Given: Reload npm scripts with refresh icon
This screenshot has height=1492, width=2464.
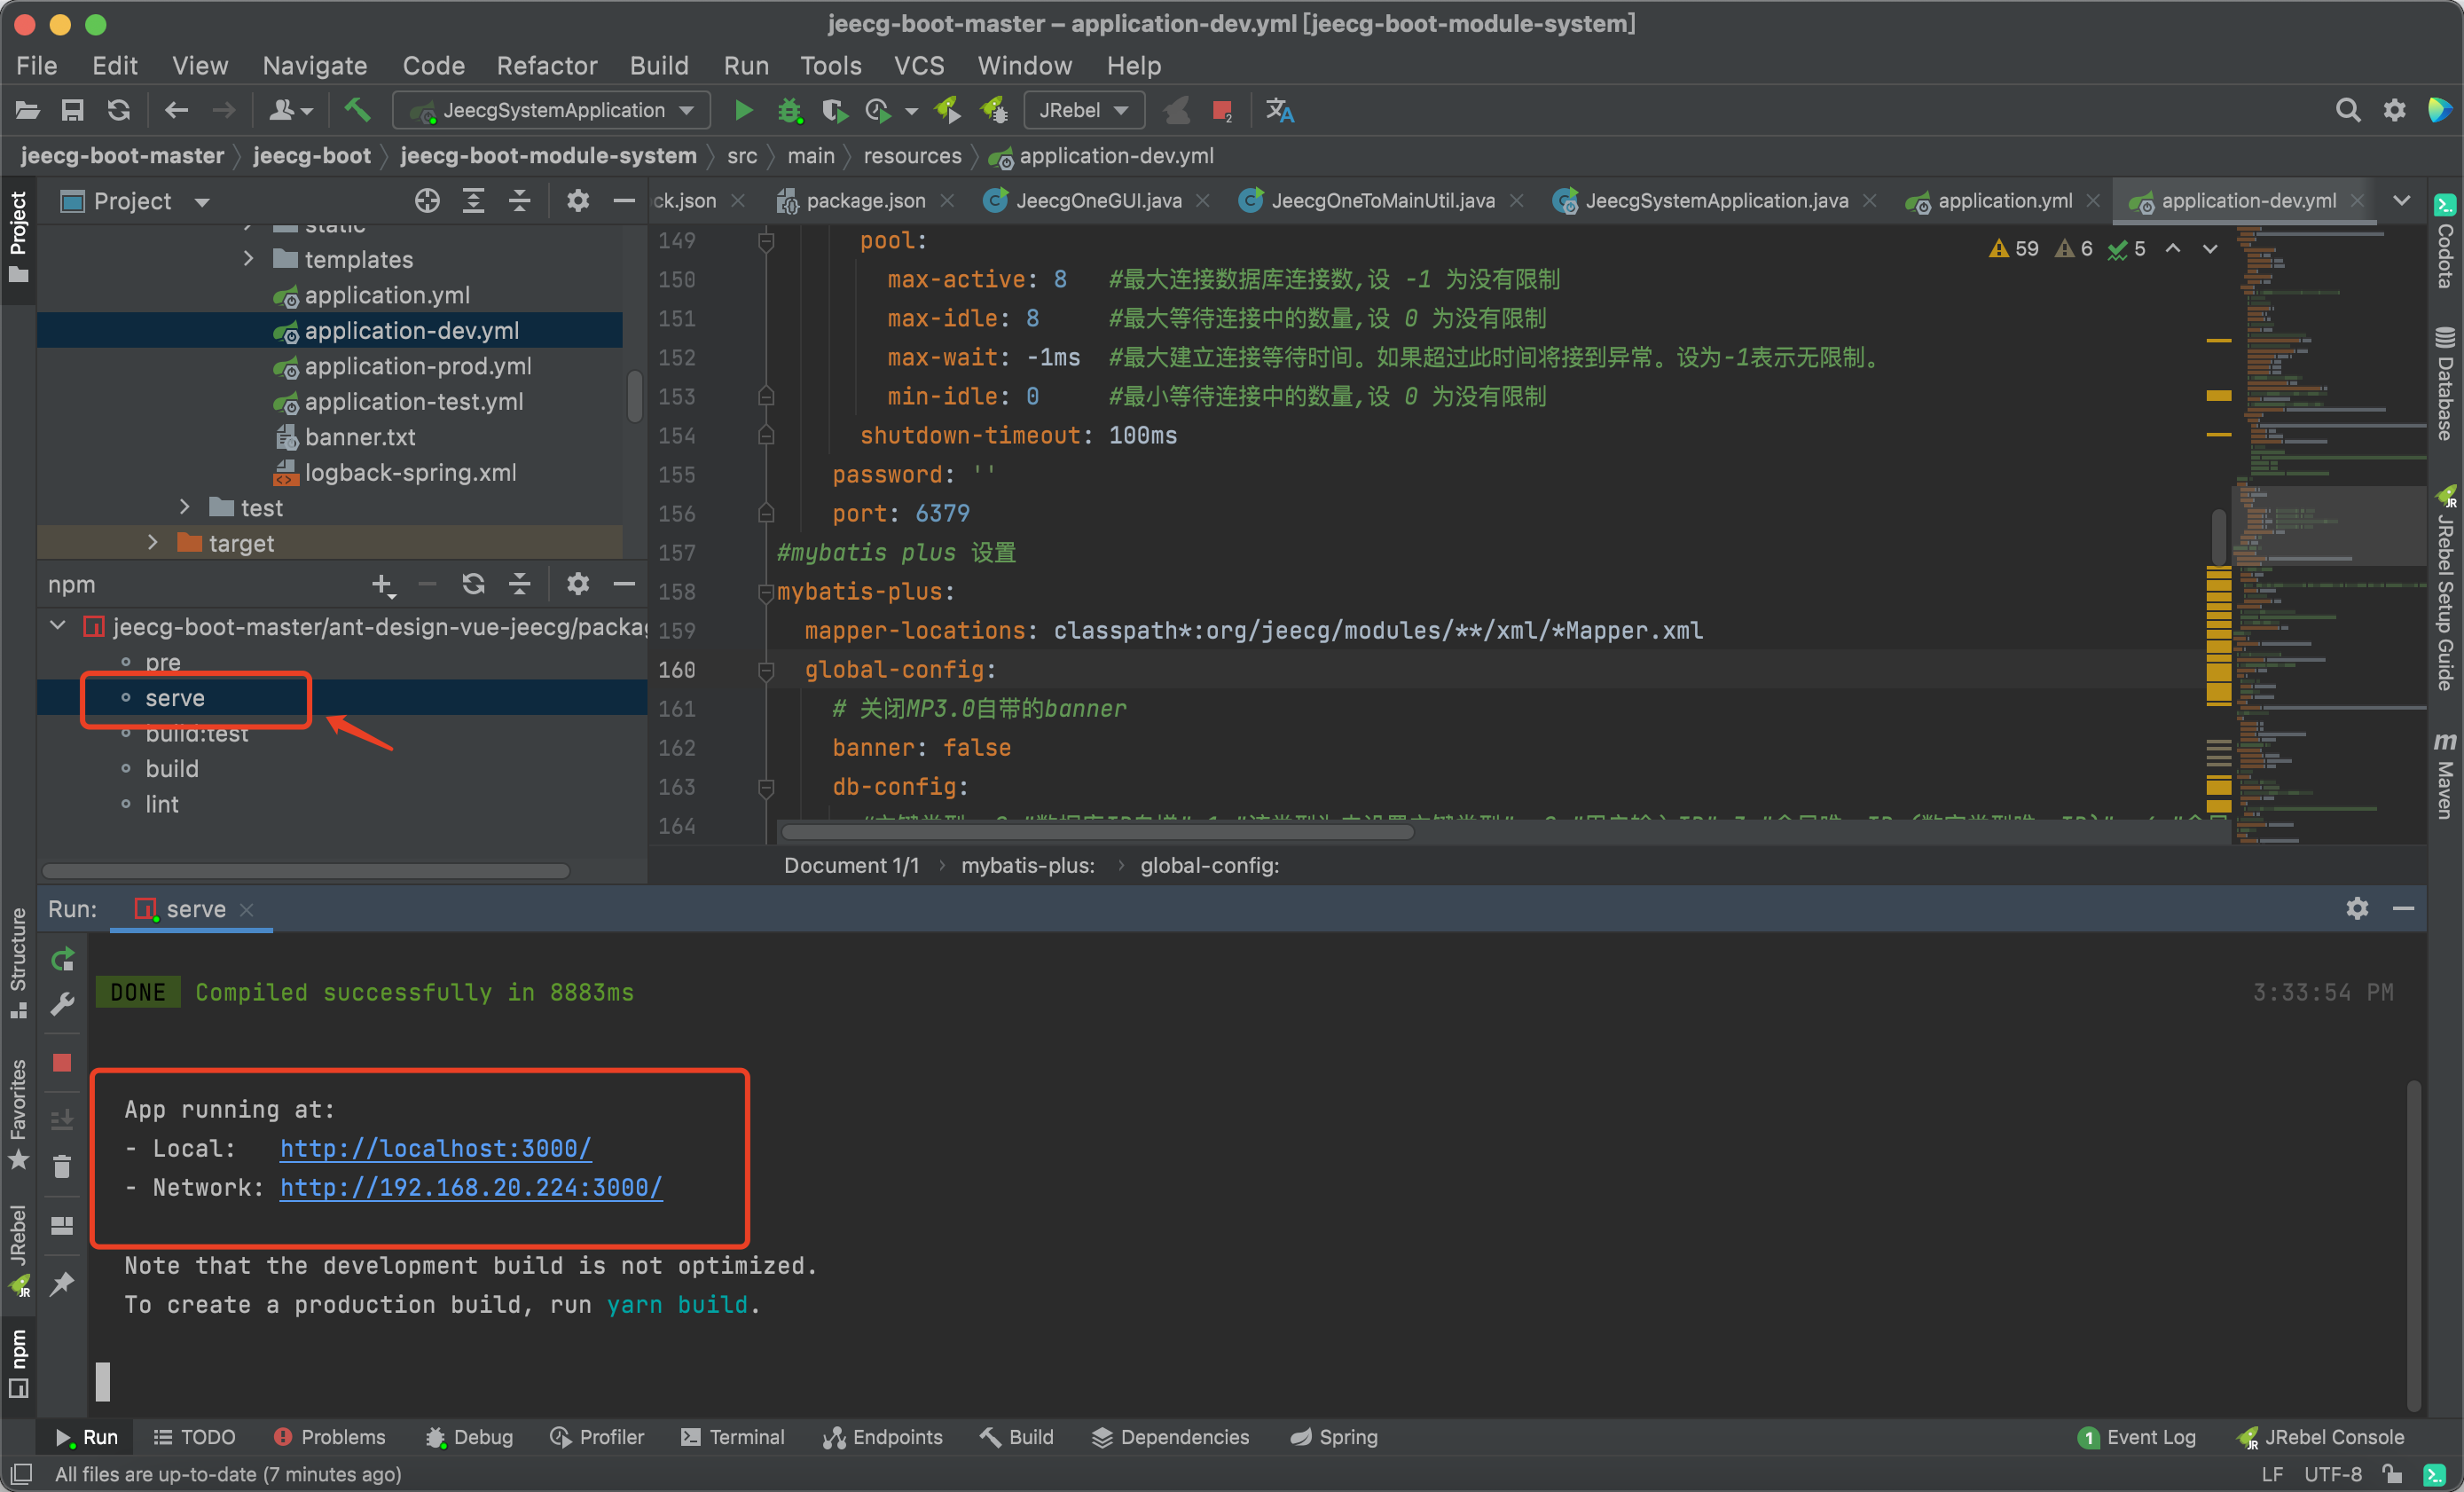Looking at the screenshot, I should [473, 584].
